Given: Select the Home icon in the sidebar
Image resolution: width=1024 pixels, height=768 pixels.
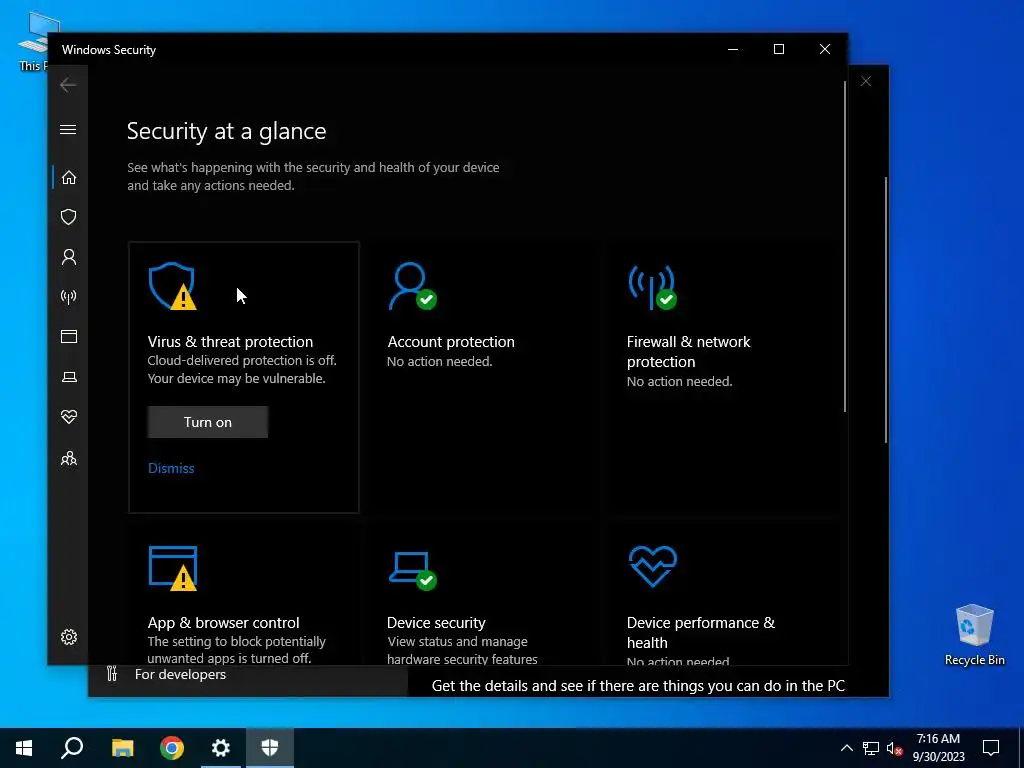Looking at the screenshot, I should click(69, 178).
